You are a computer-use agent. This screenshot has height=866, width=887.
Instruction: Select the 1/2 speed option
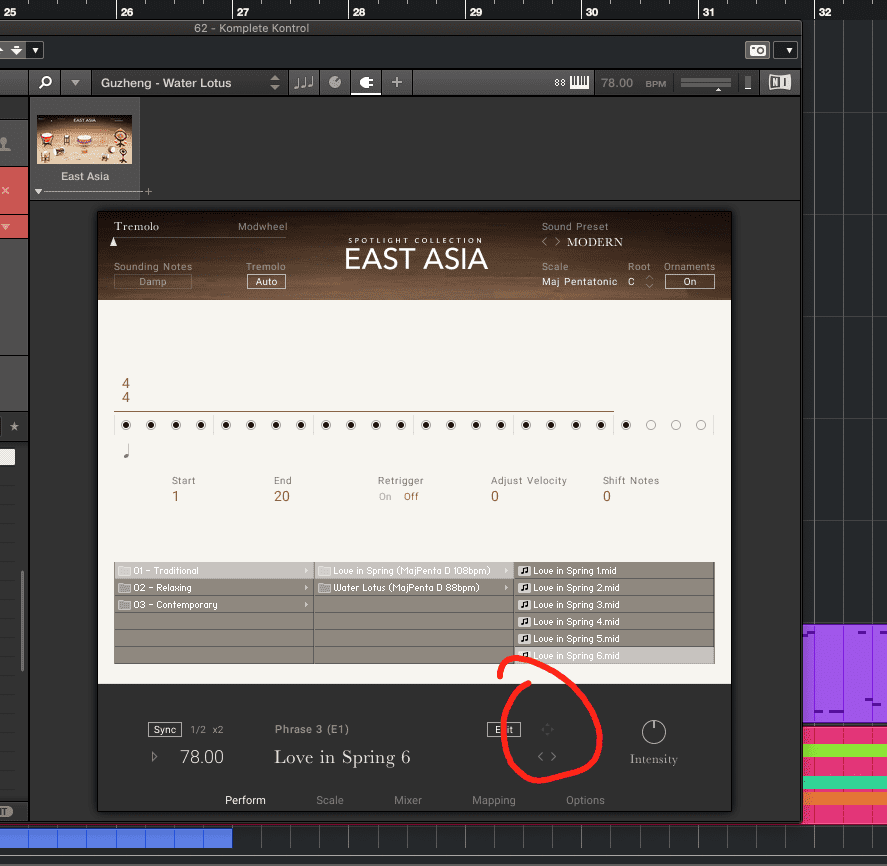click(198, 730)
